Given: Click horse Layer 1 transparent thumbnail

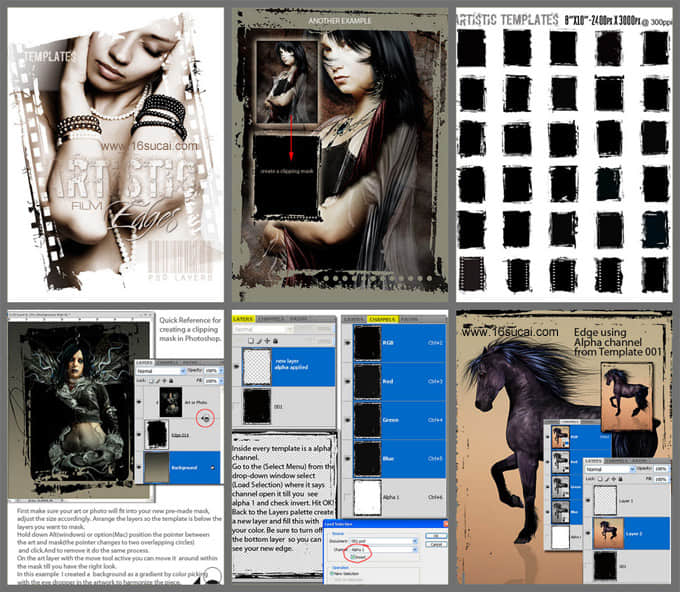Looking at the screenshot, I should point(606,500).
